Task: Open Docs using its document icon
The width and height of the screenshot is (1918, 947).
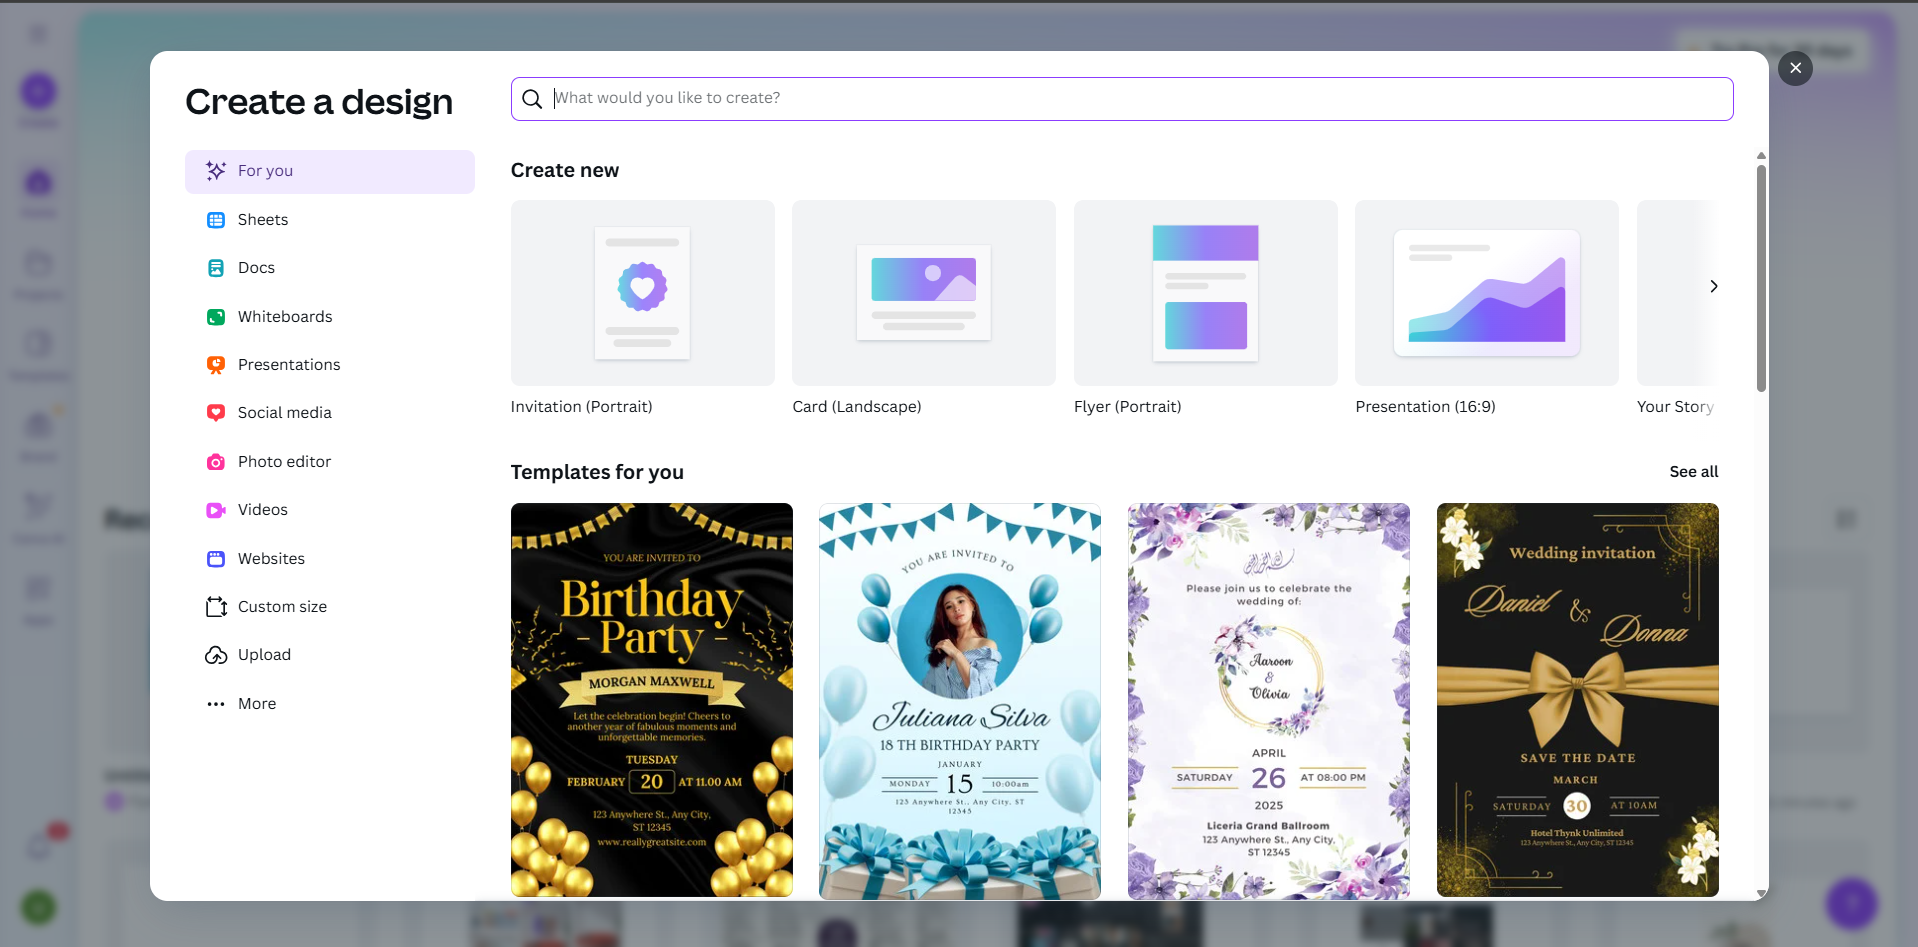Action: point(216,267)
